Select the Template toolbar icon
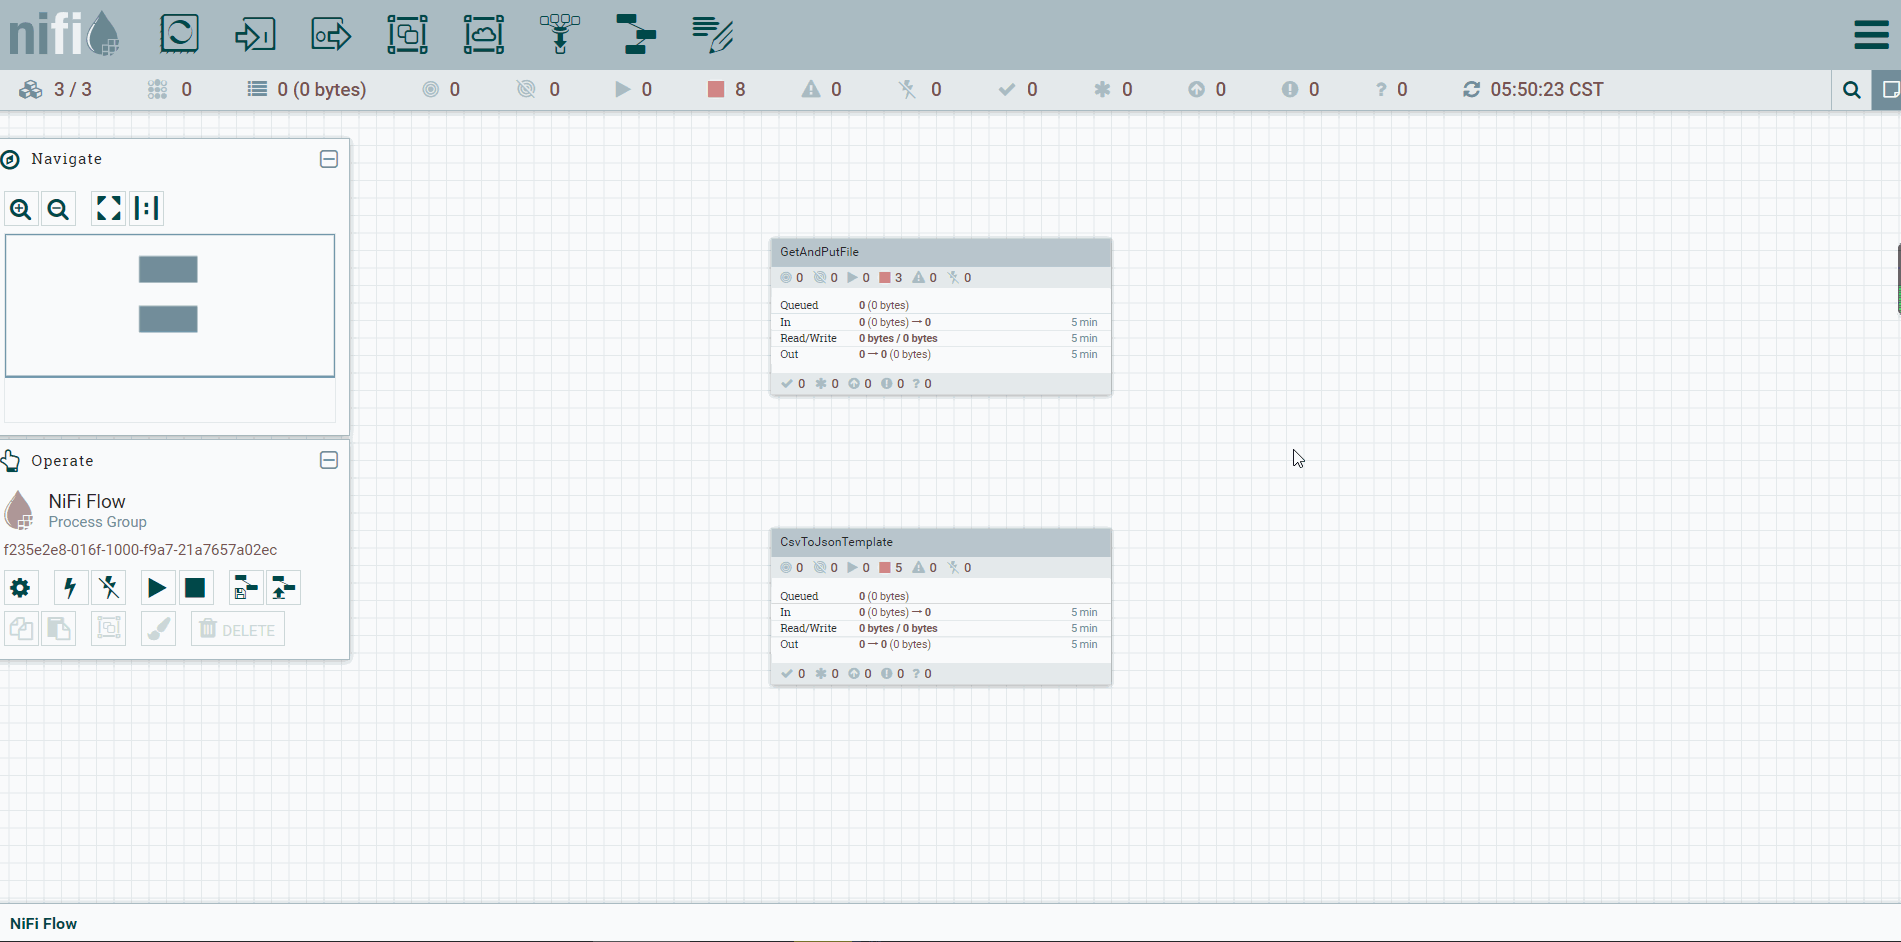 [635, 34]
